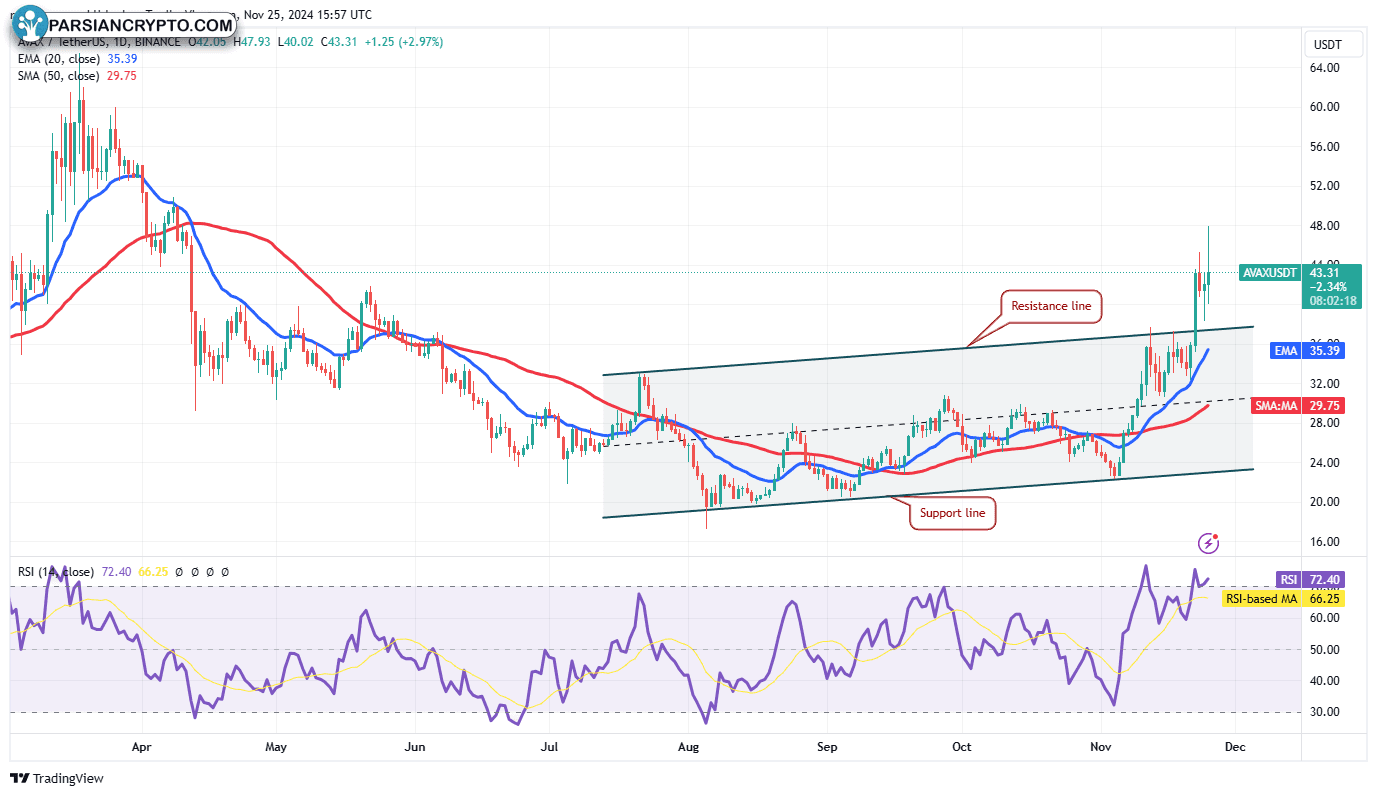The height and width of the screenshot is (796, 1377).
Task: Open the USDT currency selector
Action: (x=1332, y=45)
